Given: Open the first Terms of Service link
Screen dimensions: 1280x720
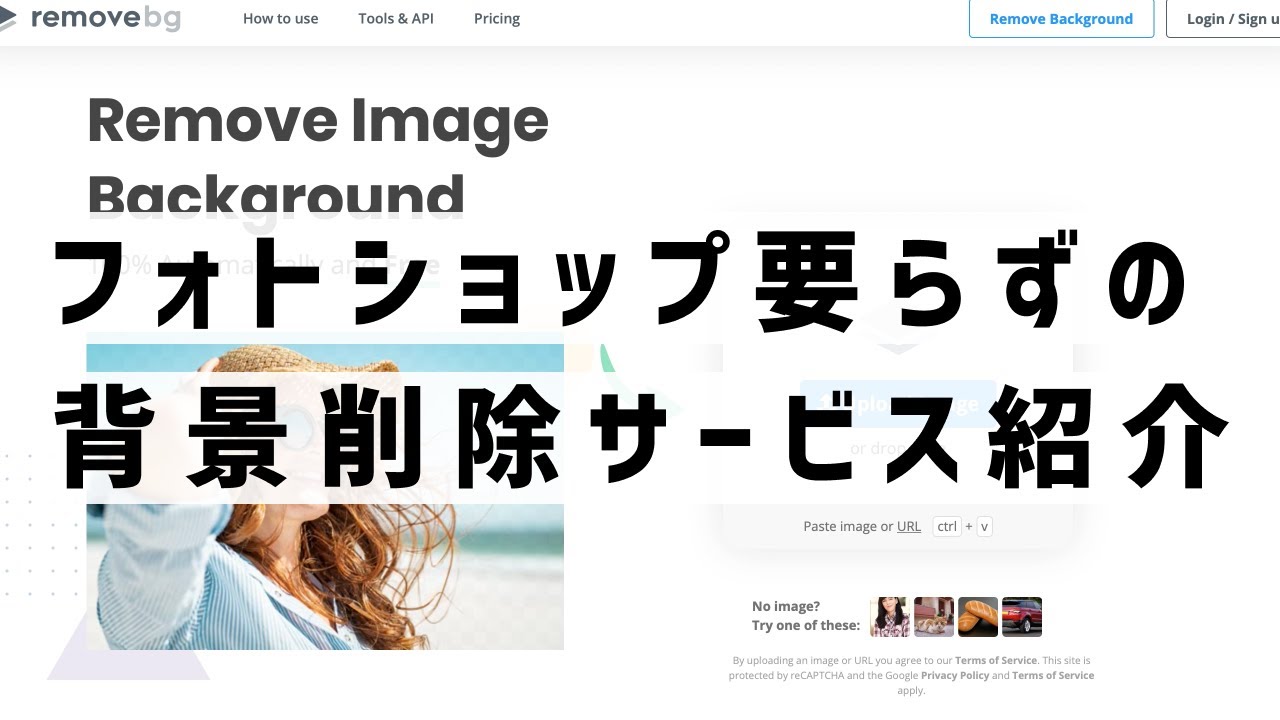Looking at the screenshot, I should coord(996,660).
